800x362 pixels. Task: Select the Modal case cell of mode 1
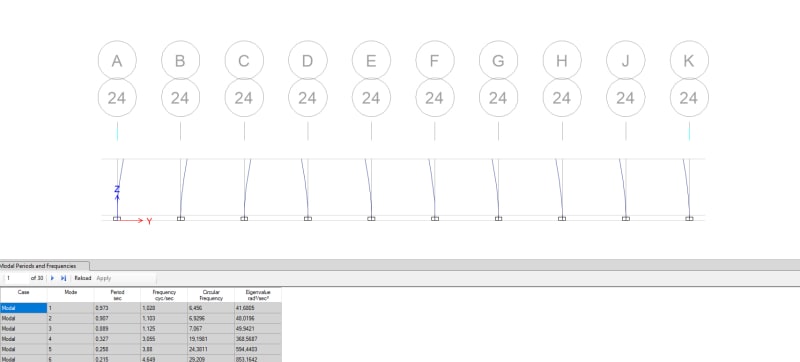pyautogui.click(x=23, y=308)
